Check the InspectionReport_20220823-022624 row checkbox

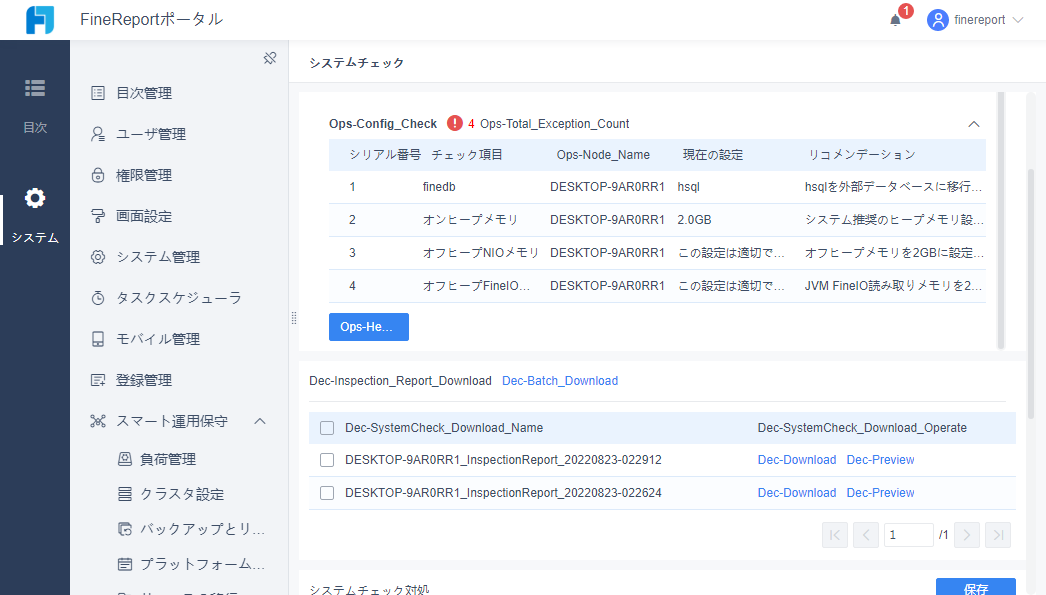pyautogui.click(x=327, y=493)
